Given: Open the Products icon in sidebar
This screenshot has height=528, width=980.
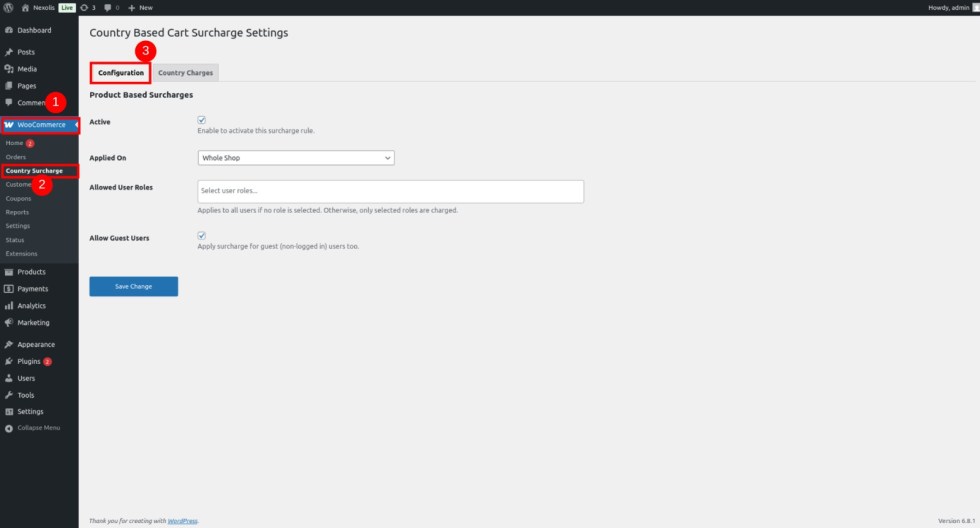Looking at the screenshot, I should [x=9, y=272].
